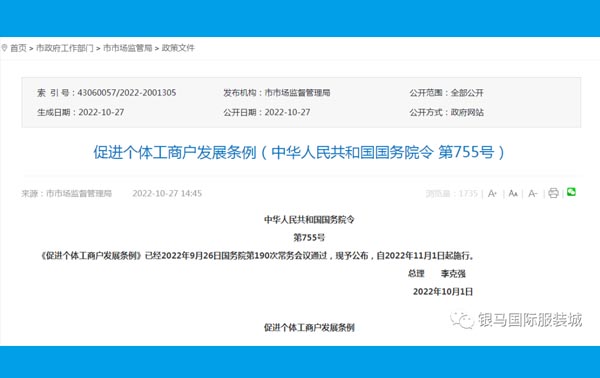The image size is (600, 378).
Task: Click bottom heading 促进个体工商户发展条例
Action: 309,327
